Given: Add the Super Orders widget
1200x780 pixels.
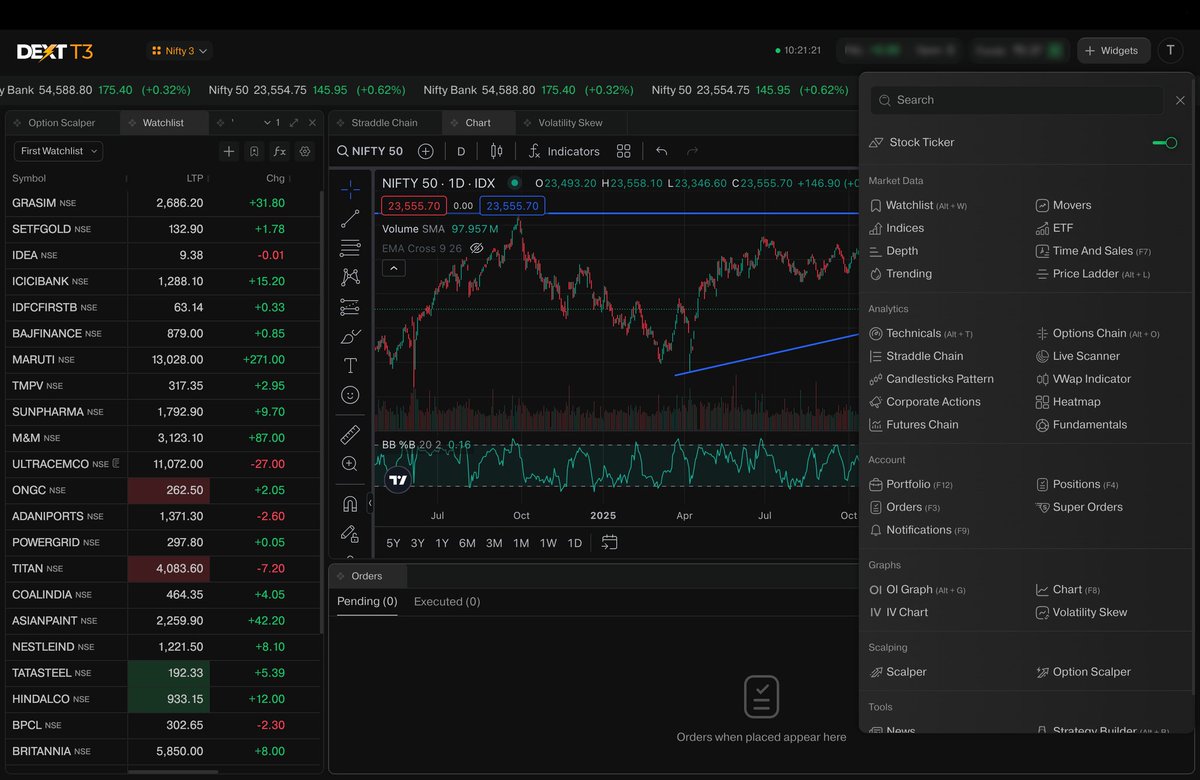Looking at the screenshot, I should (x=1079, y=507).
